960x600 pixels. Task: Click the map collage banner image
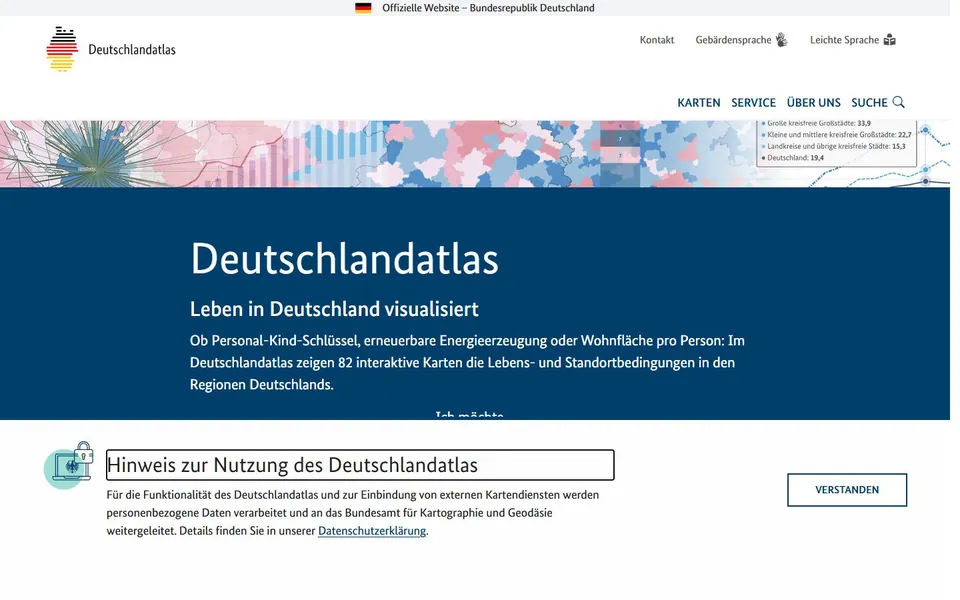(475, 154)
